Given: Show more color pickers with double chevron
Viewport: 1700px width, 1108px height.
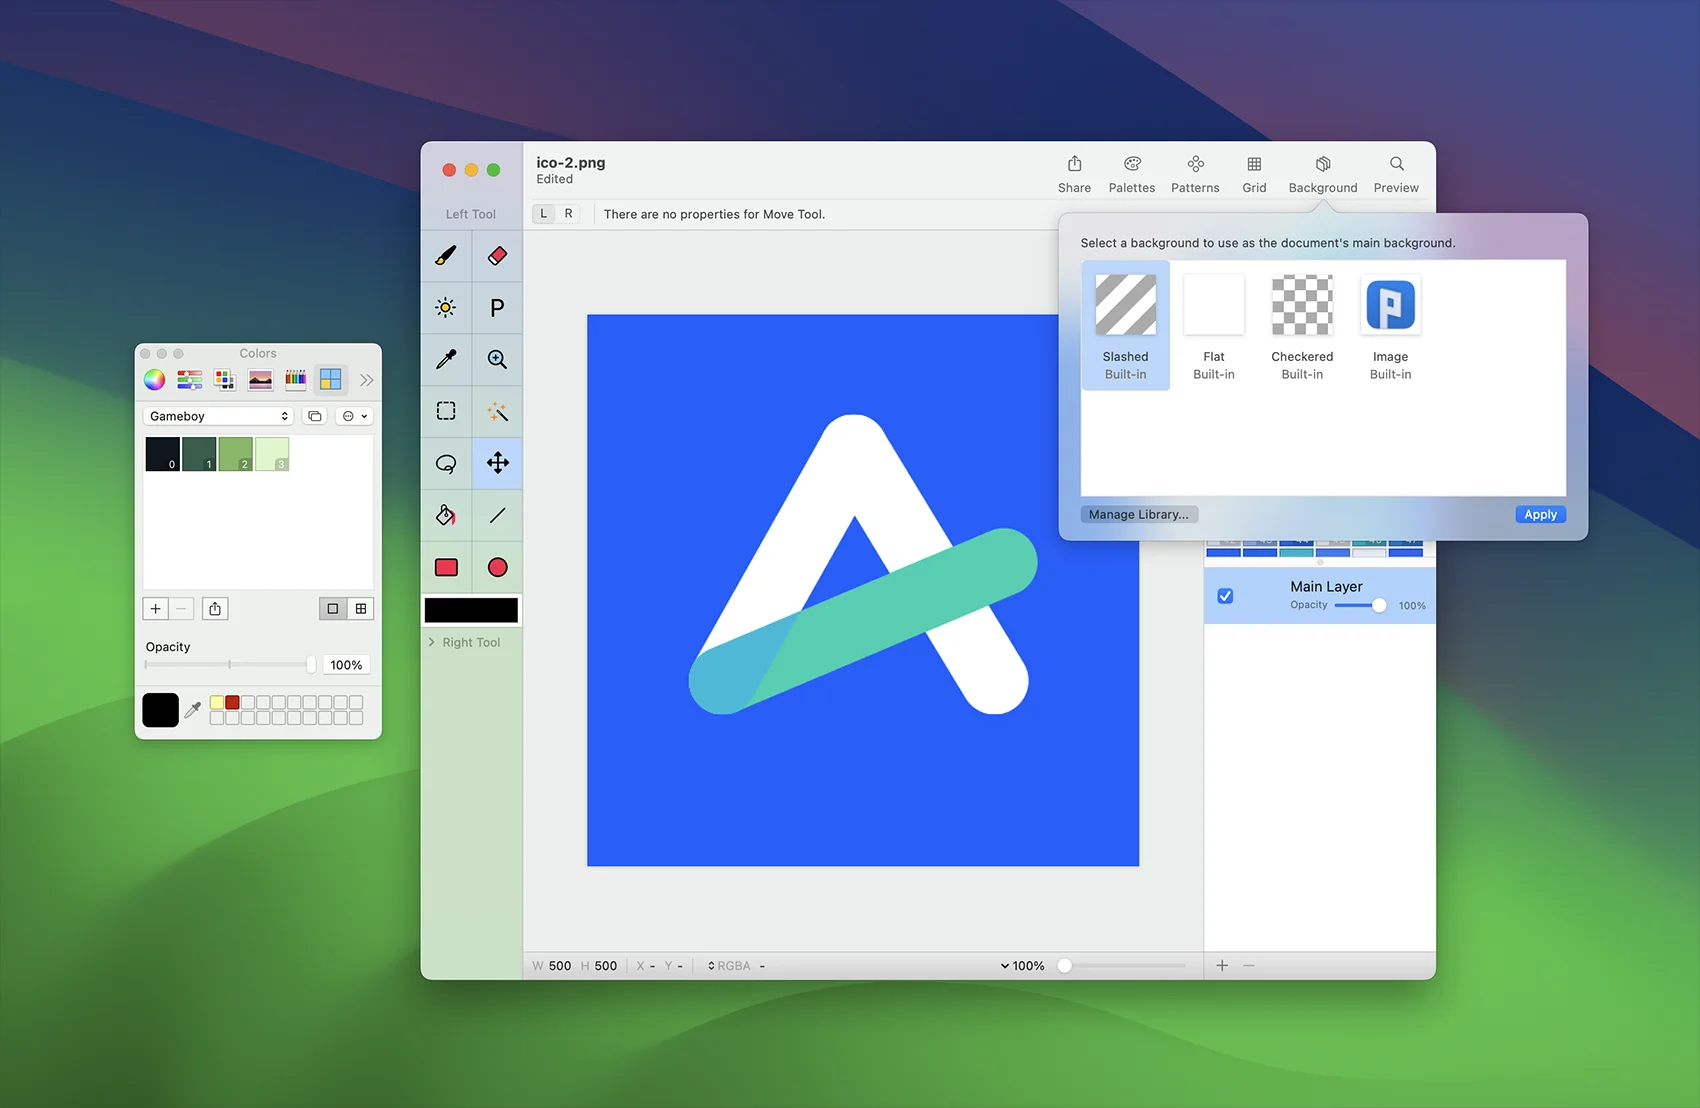Looking at the screenshot, I should [366, 380].
